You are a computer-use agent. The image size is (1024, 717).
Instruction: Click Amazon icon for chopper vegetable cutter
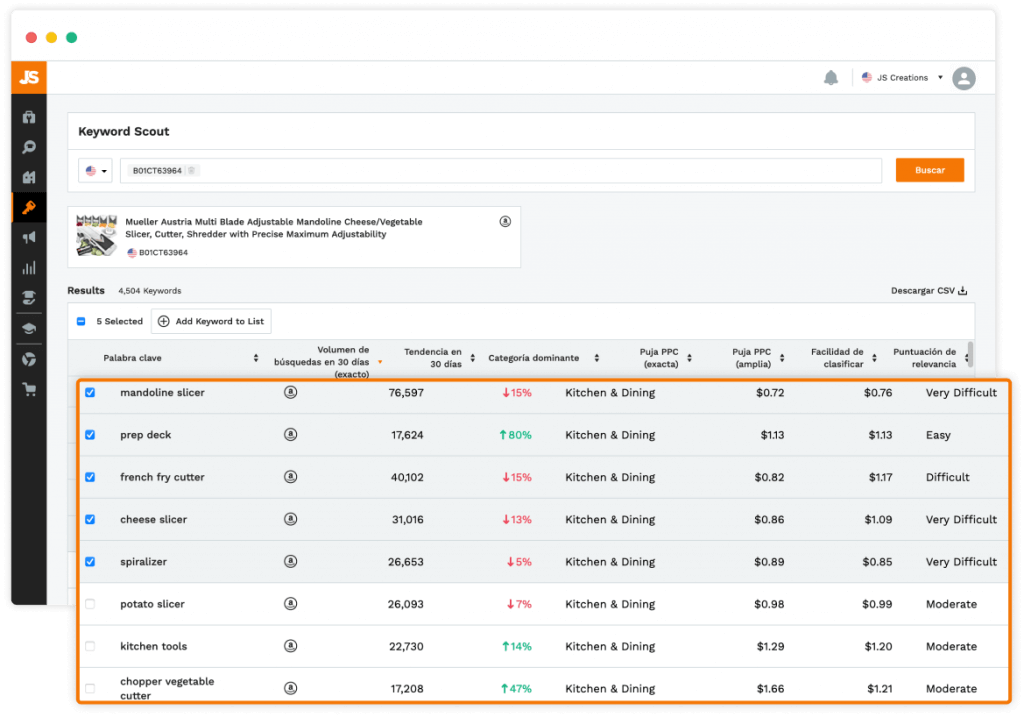click(291, 688)
